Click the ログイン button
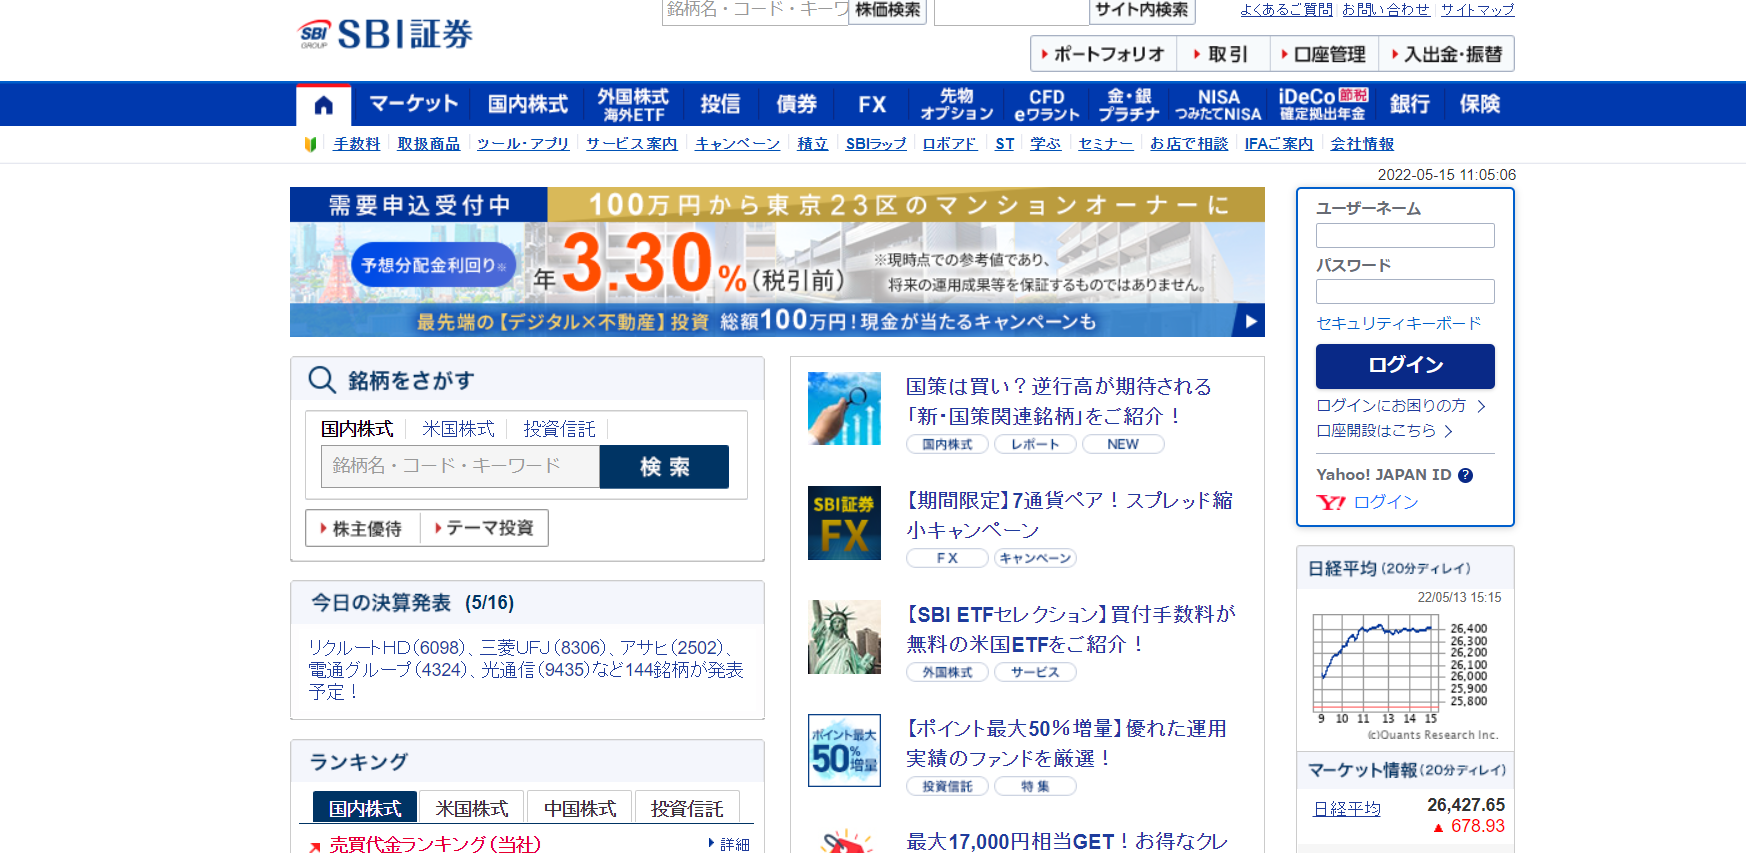This screenshot has height=853, width=1746. 1405,366
